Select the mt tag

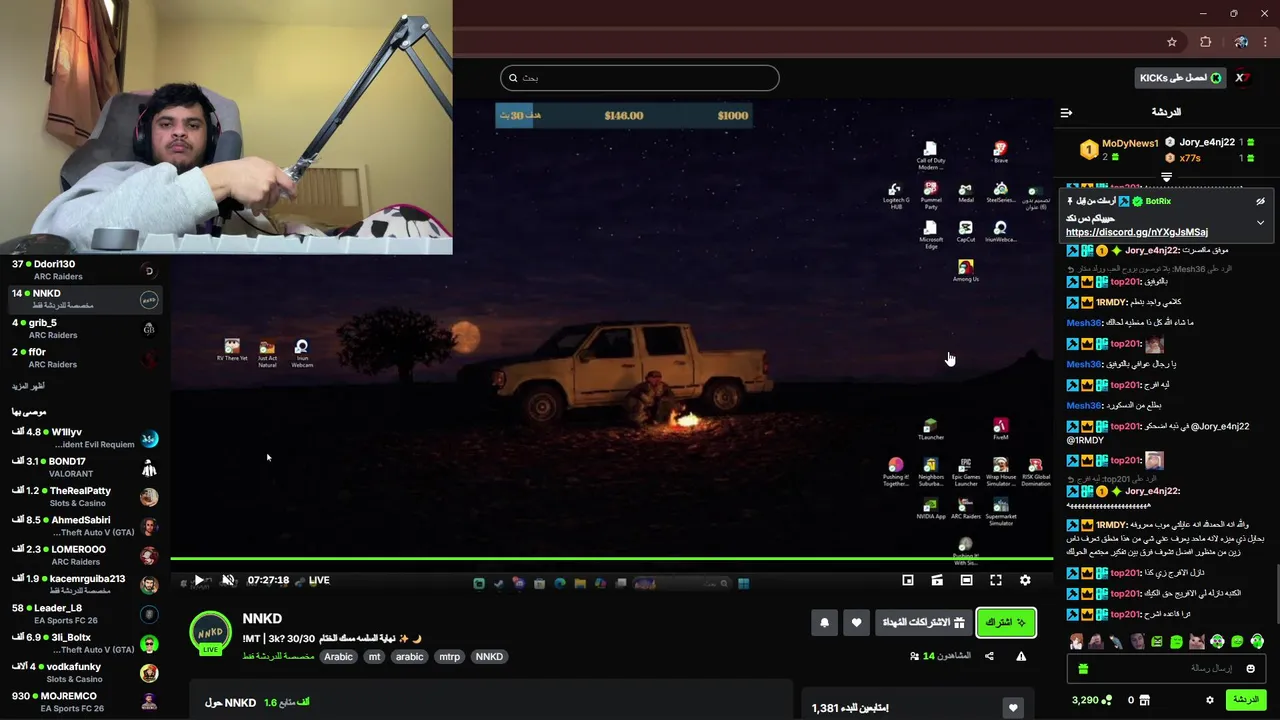tap(374, 656)
